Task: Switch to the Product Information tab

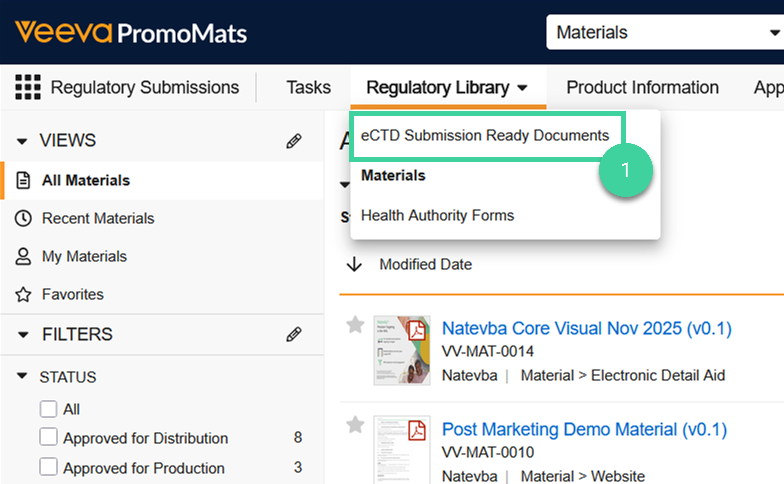Action: pos(642,88)
